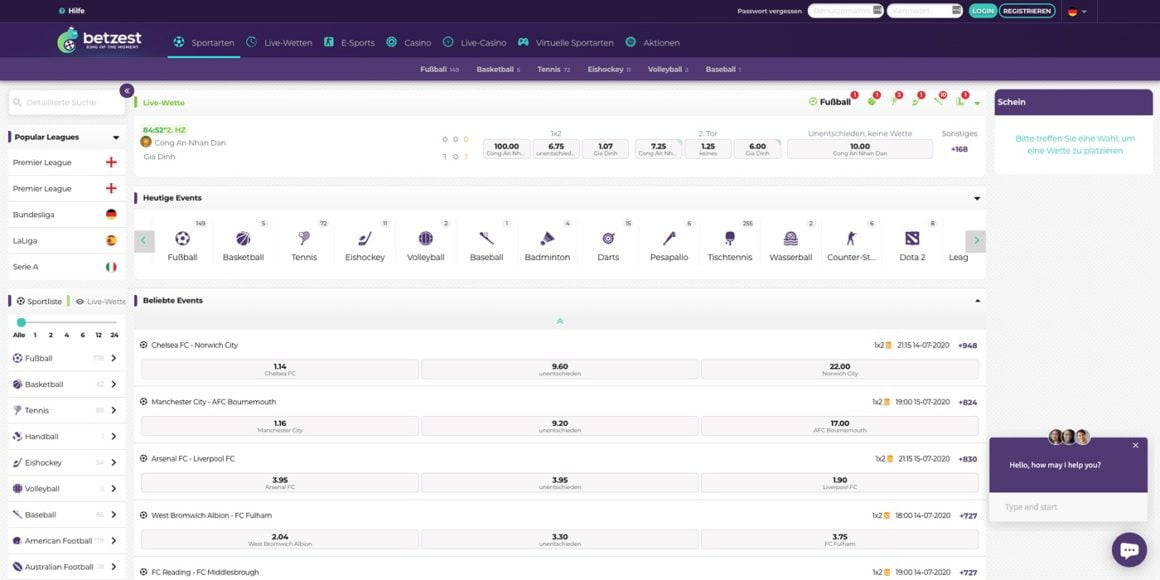
Task: Open the E-Sports tab
Action: click(x=349, y=42)
